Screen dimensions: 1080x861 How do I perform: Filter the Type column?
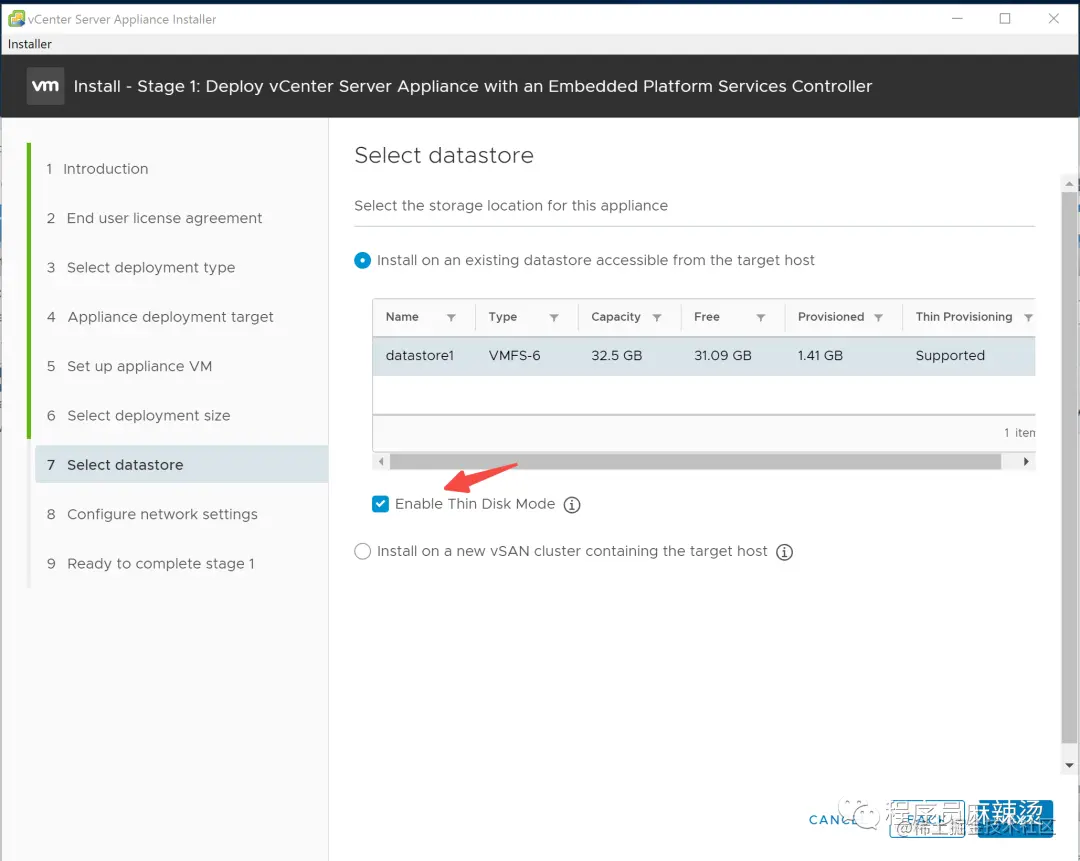tap(554, 318)
